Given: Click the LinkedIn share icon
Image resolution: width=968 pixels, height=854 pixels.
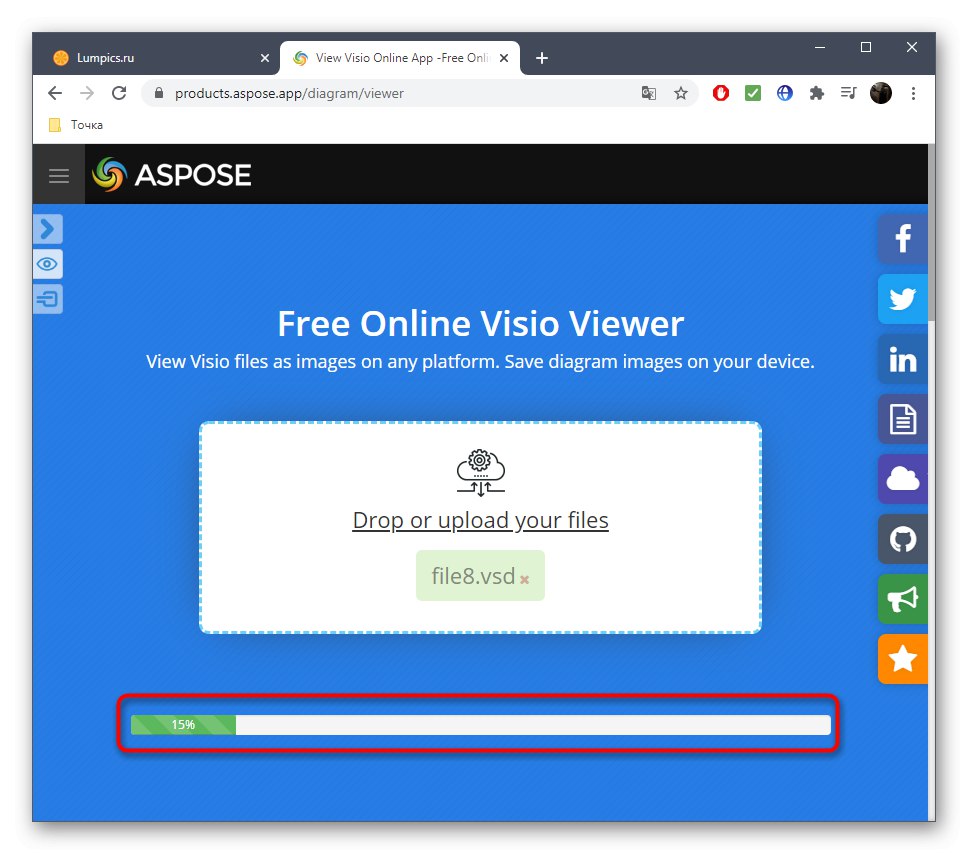Looking at the screenshot, I should pos(903,359).
